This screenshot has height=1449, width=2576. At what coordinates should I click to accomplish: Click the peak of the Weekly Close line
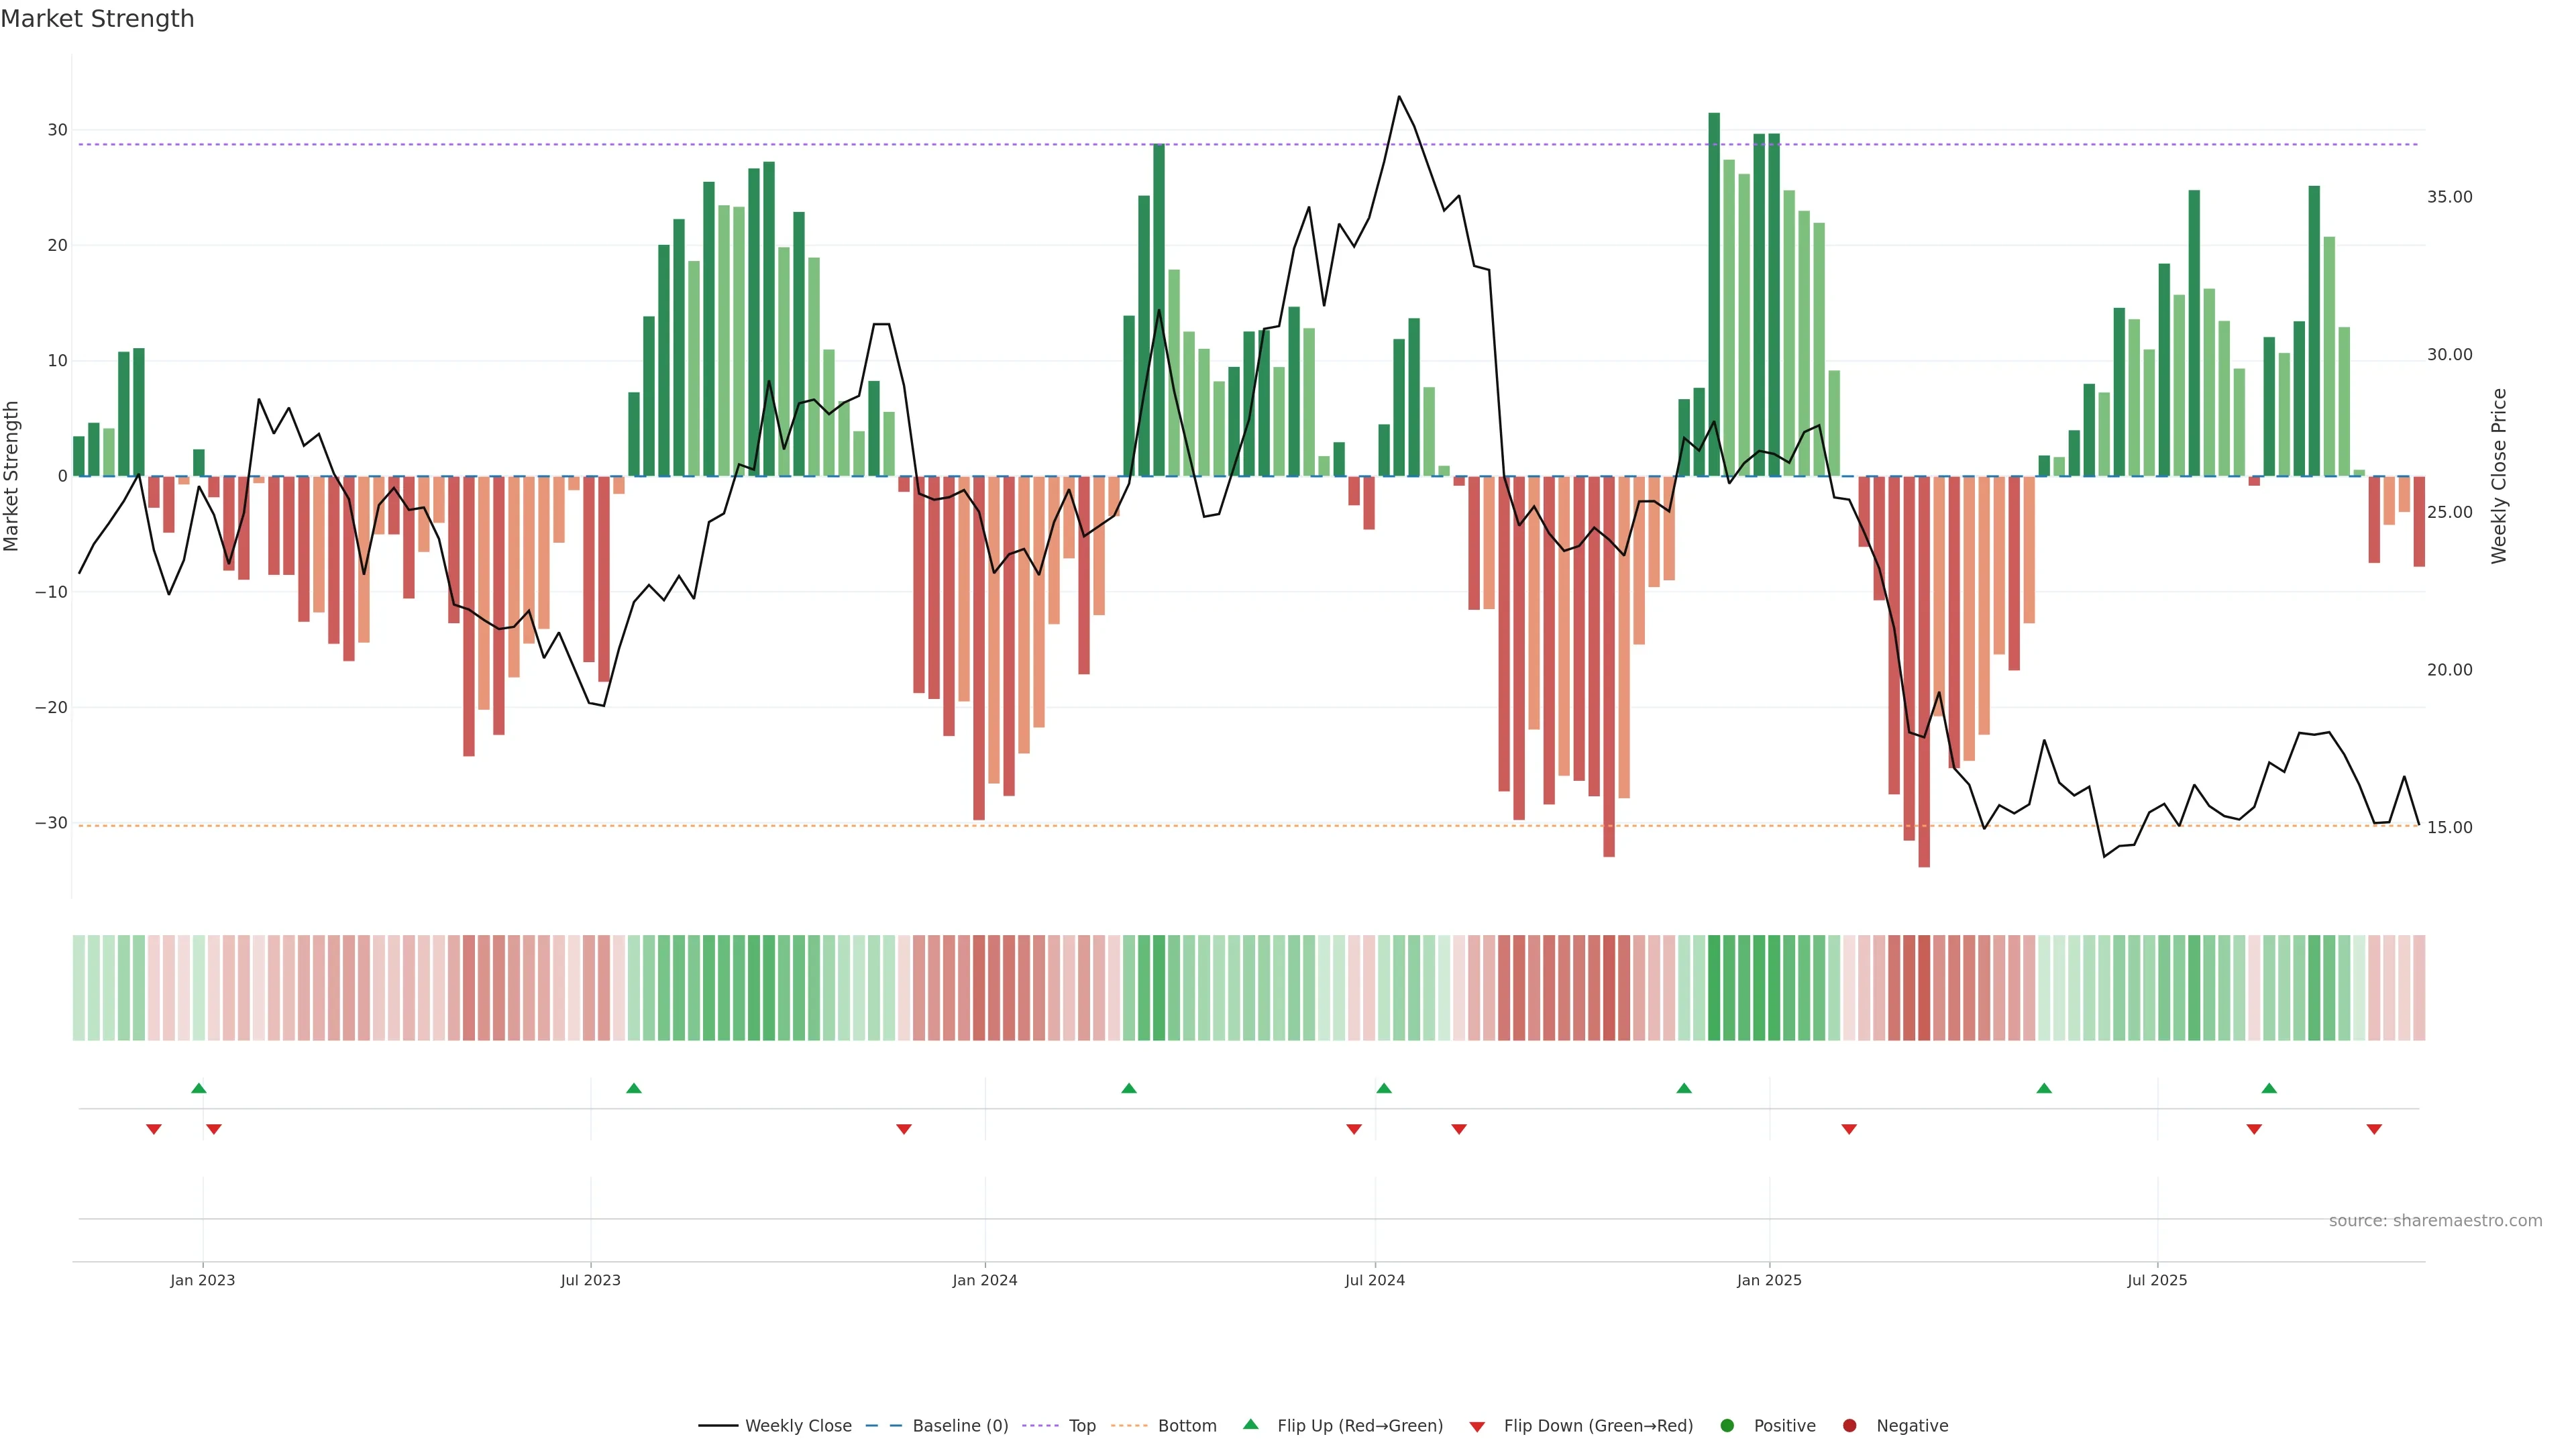[x=1398, y=97]
